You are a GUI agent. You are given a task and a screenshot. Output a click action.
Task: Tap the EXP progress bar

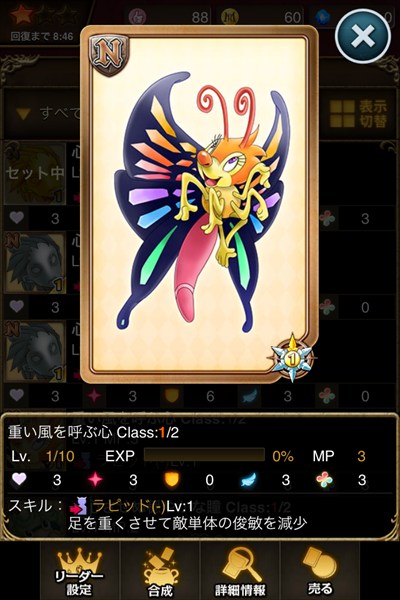[x=204, y=455]
